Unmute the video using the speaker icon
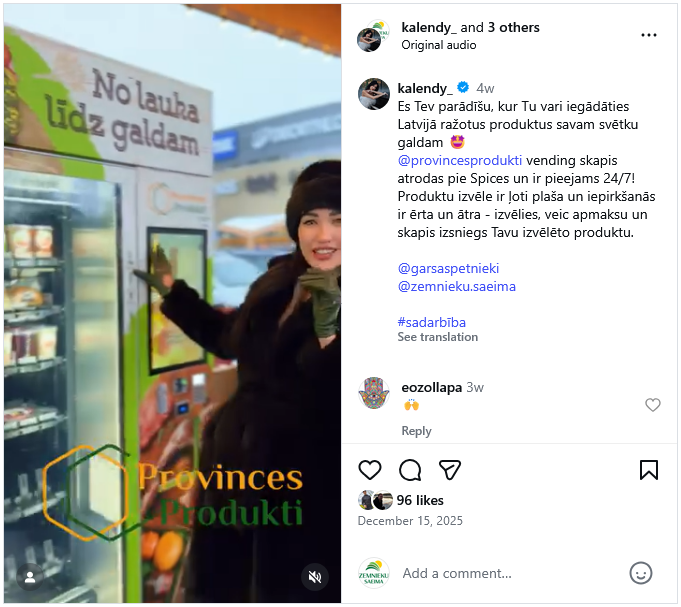The image size is (681, 607). tap(315, 577)
